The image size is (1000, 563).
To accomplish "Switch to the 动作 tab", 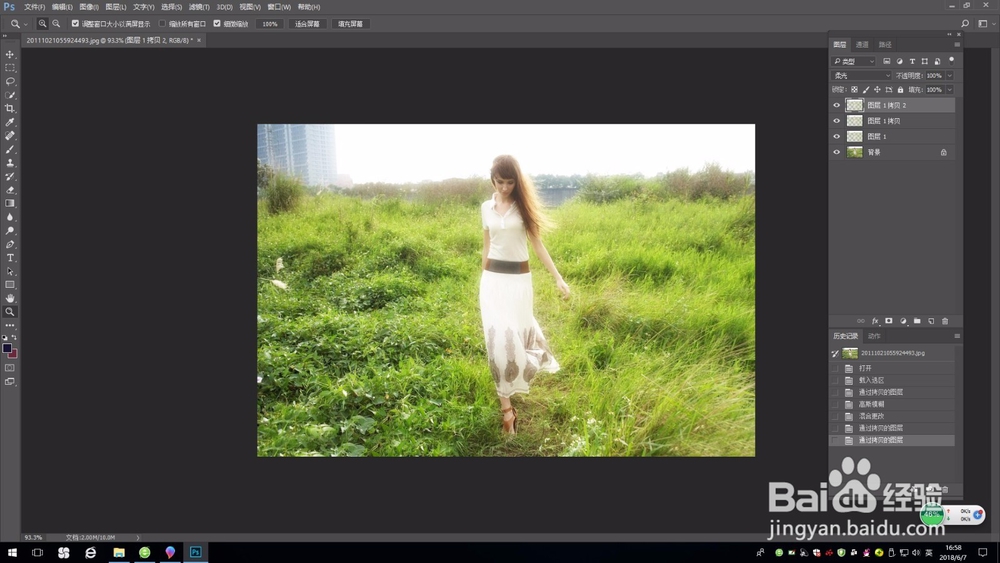I will click(x=874, y=336).
